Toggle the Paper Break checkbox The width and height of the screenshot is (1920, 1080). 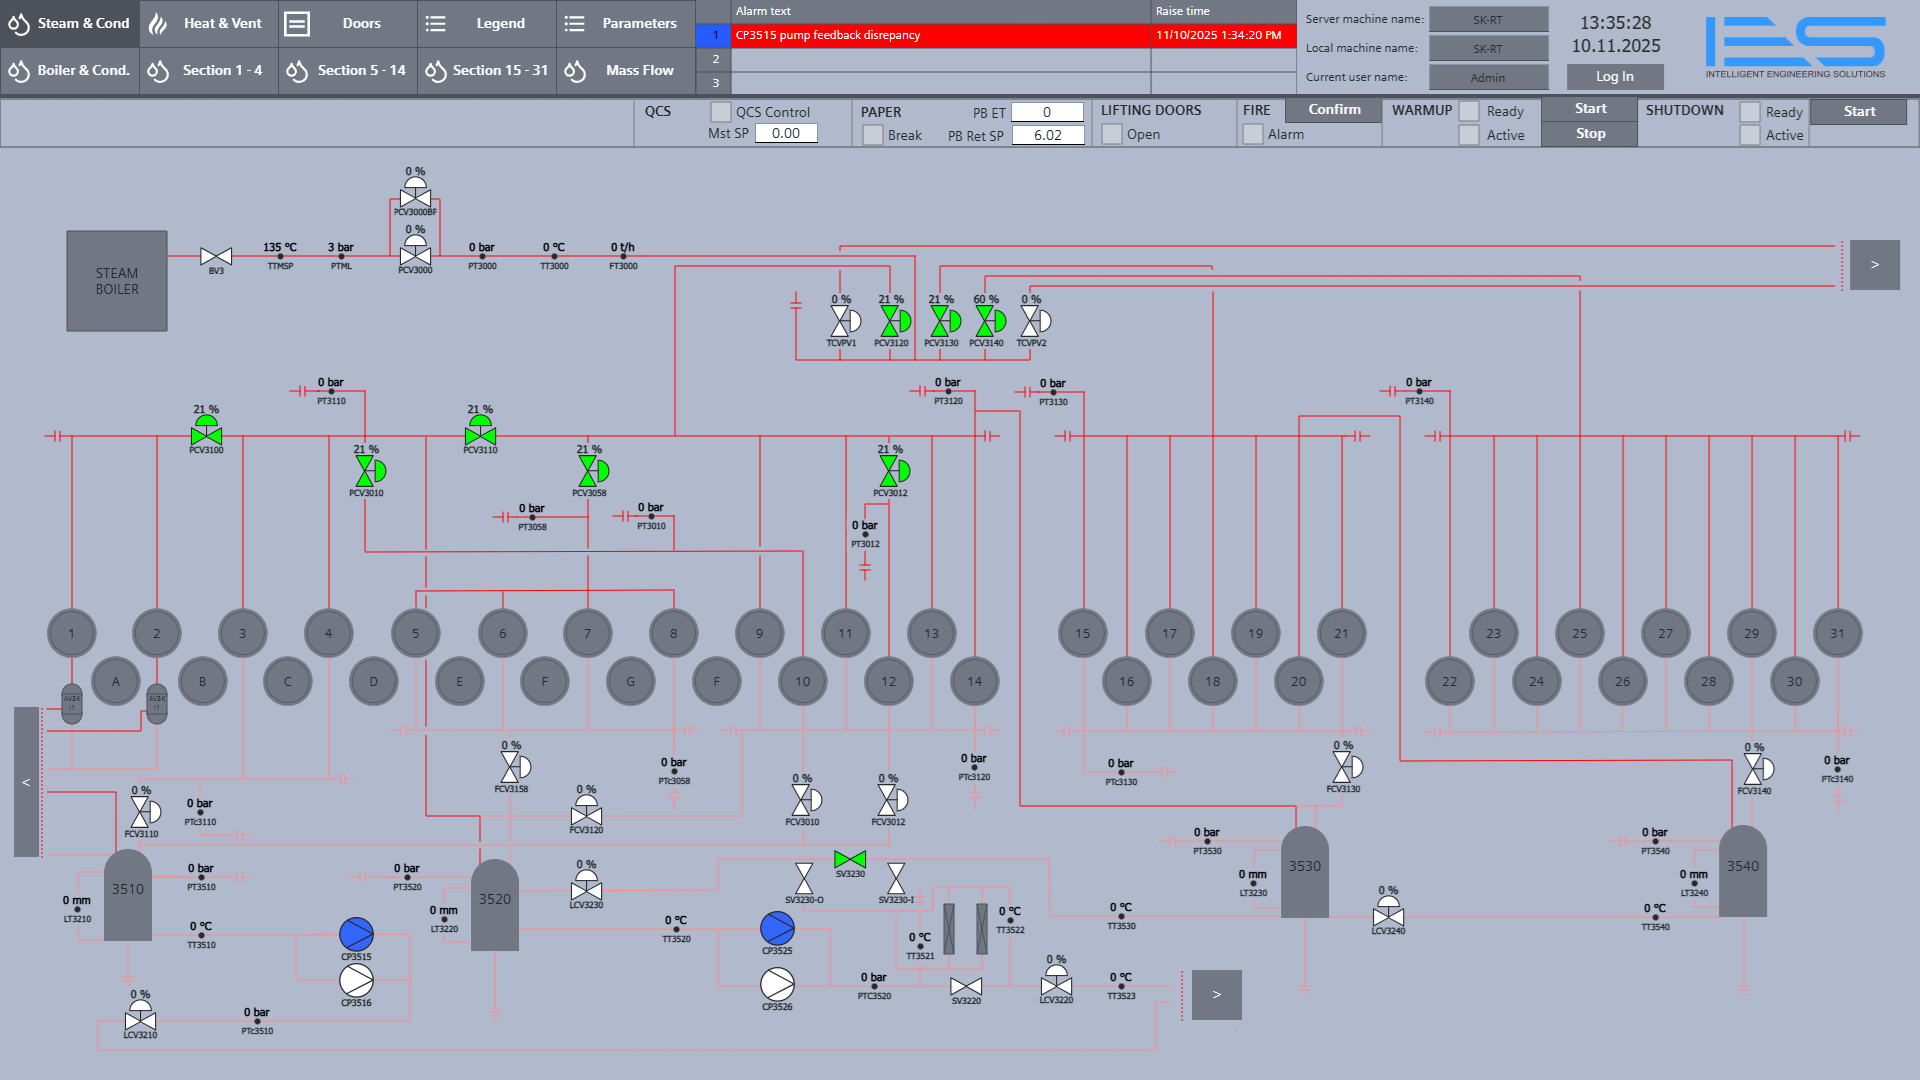click(873, 135)
